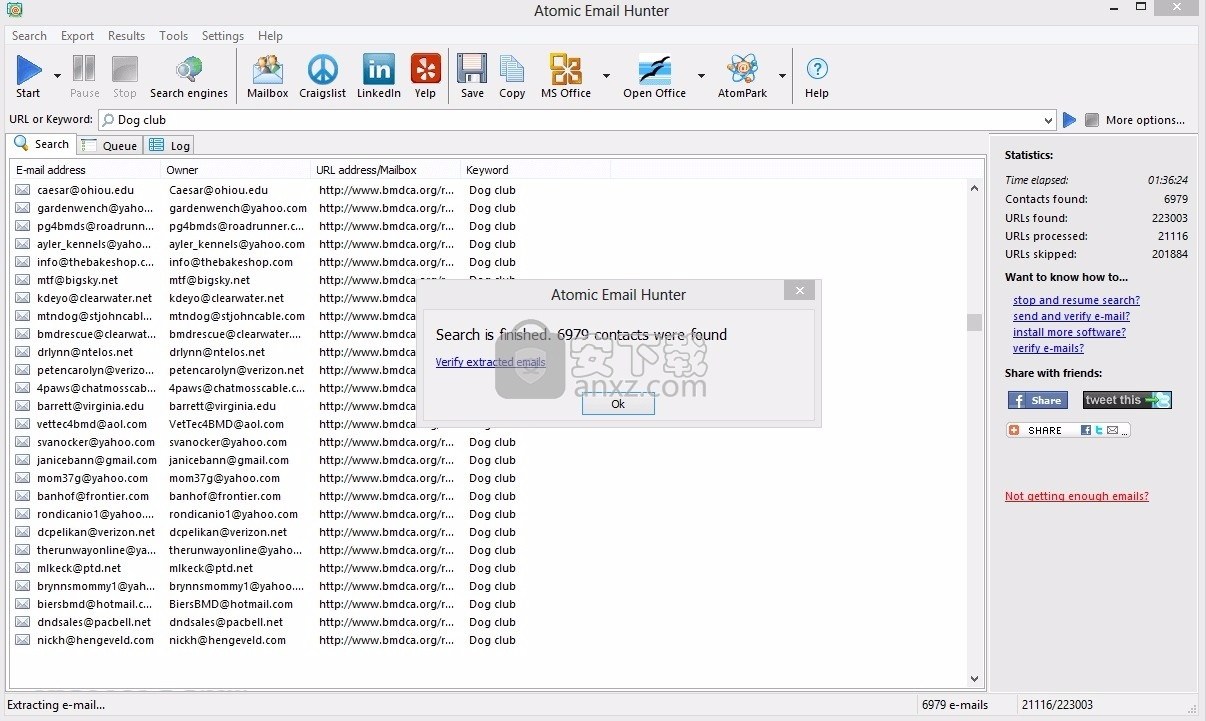Image resolution: width=1206 pixels, height=721 pixels.
Task: Open 'install more software?' link
Action: [x=1069, y=332]
